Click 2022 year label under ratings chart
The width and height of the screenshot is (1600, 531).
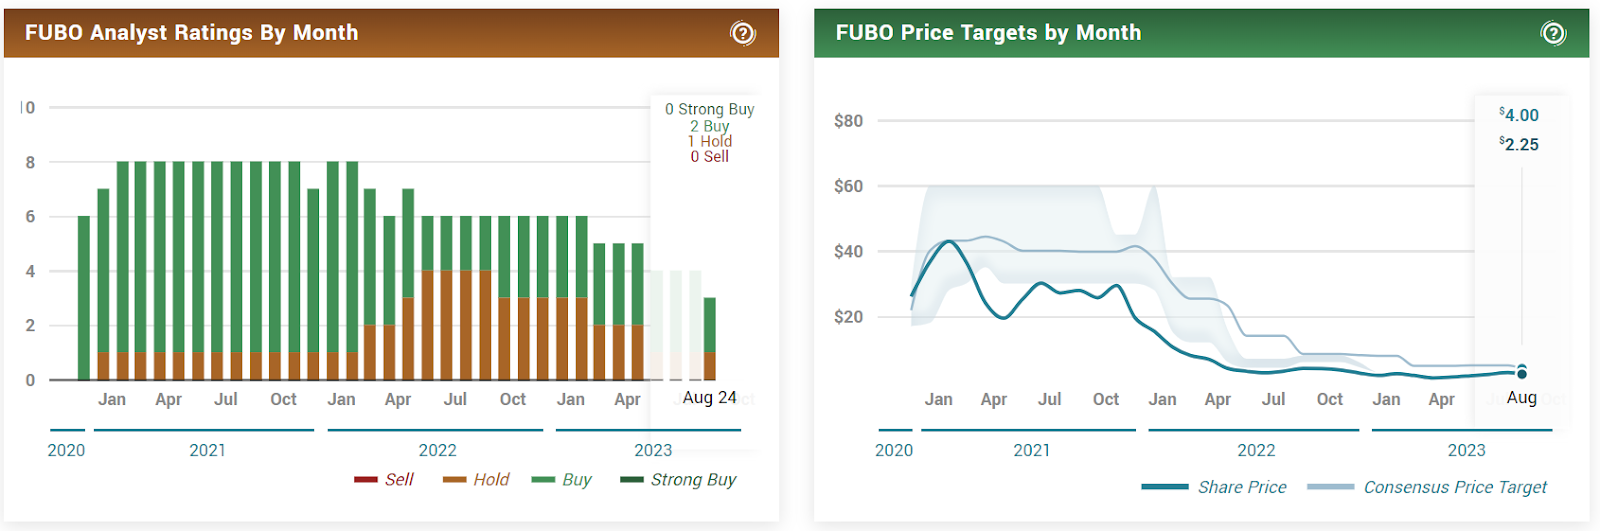437,450
